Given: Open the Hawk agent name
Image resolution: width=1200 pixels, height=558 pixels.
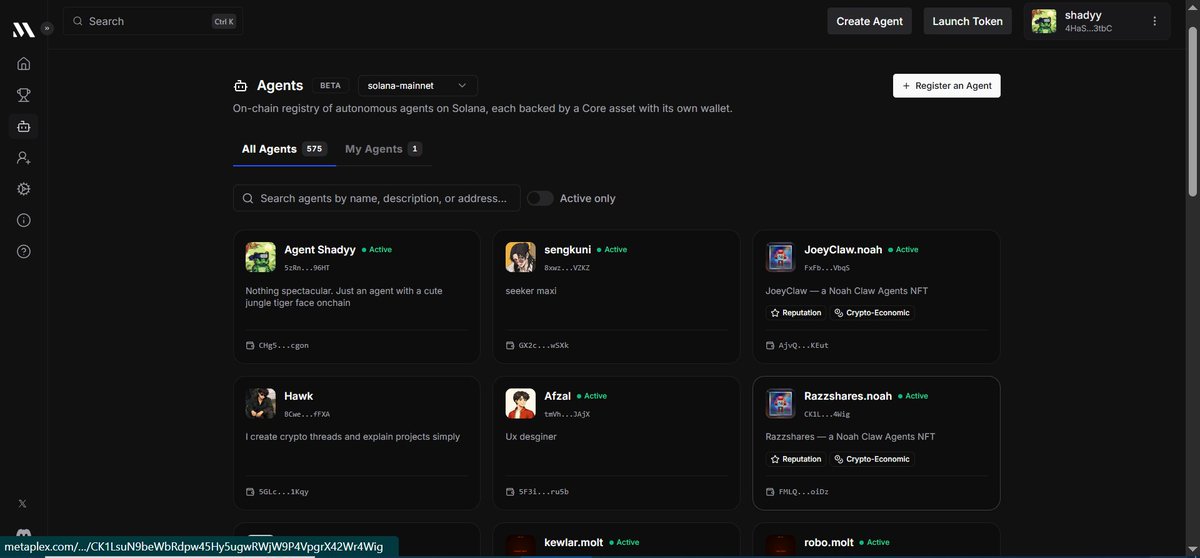Looking at the screenshot, I should [x=299, y=396].
